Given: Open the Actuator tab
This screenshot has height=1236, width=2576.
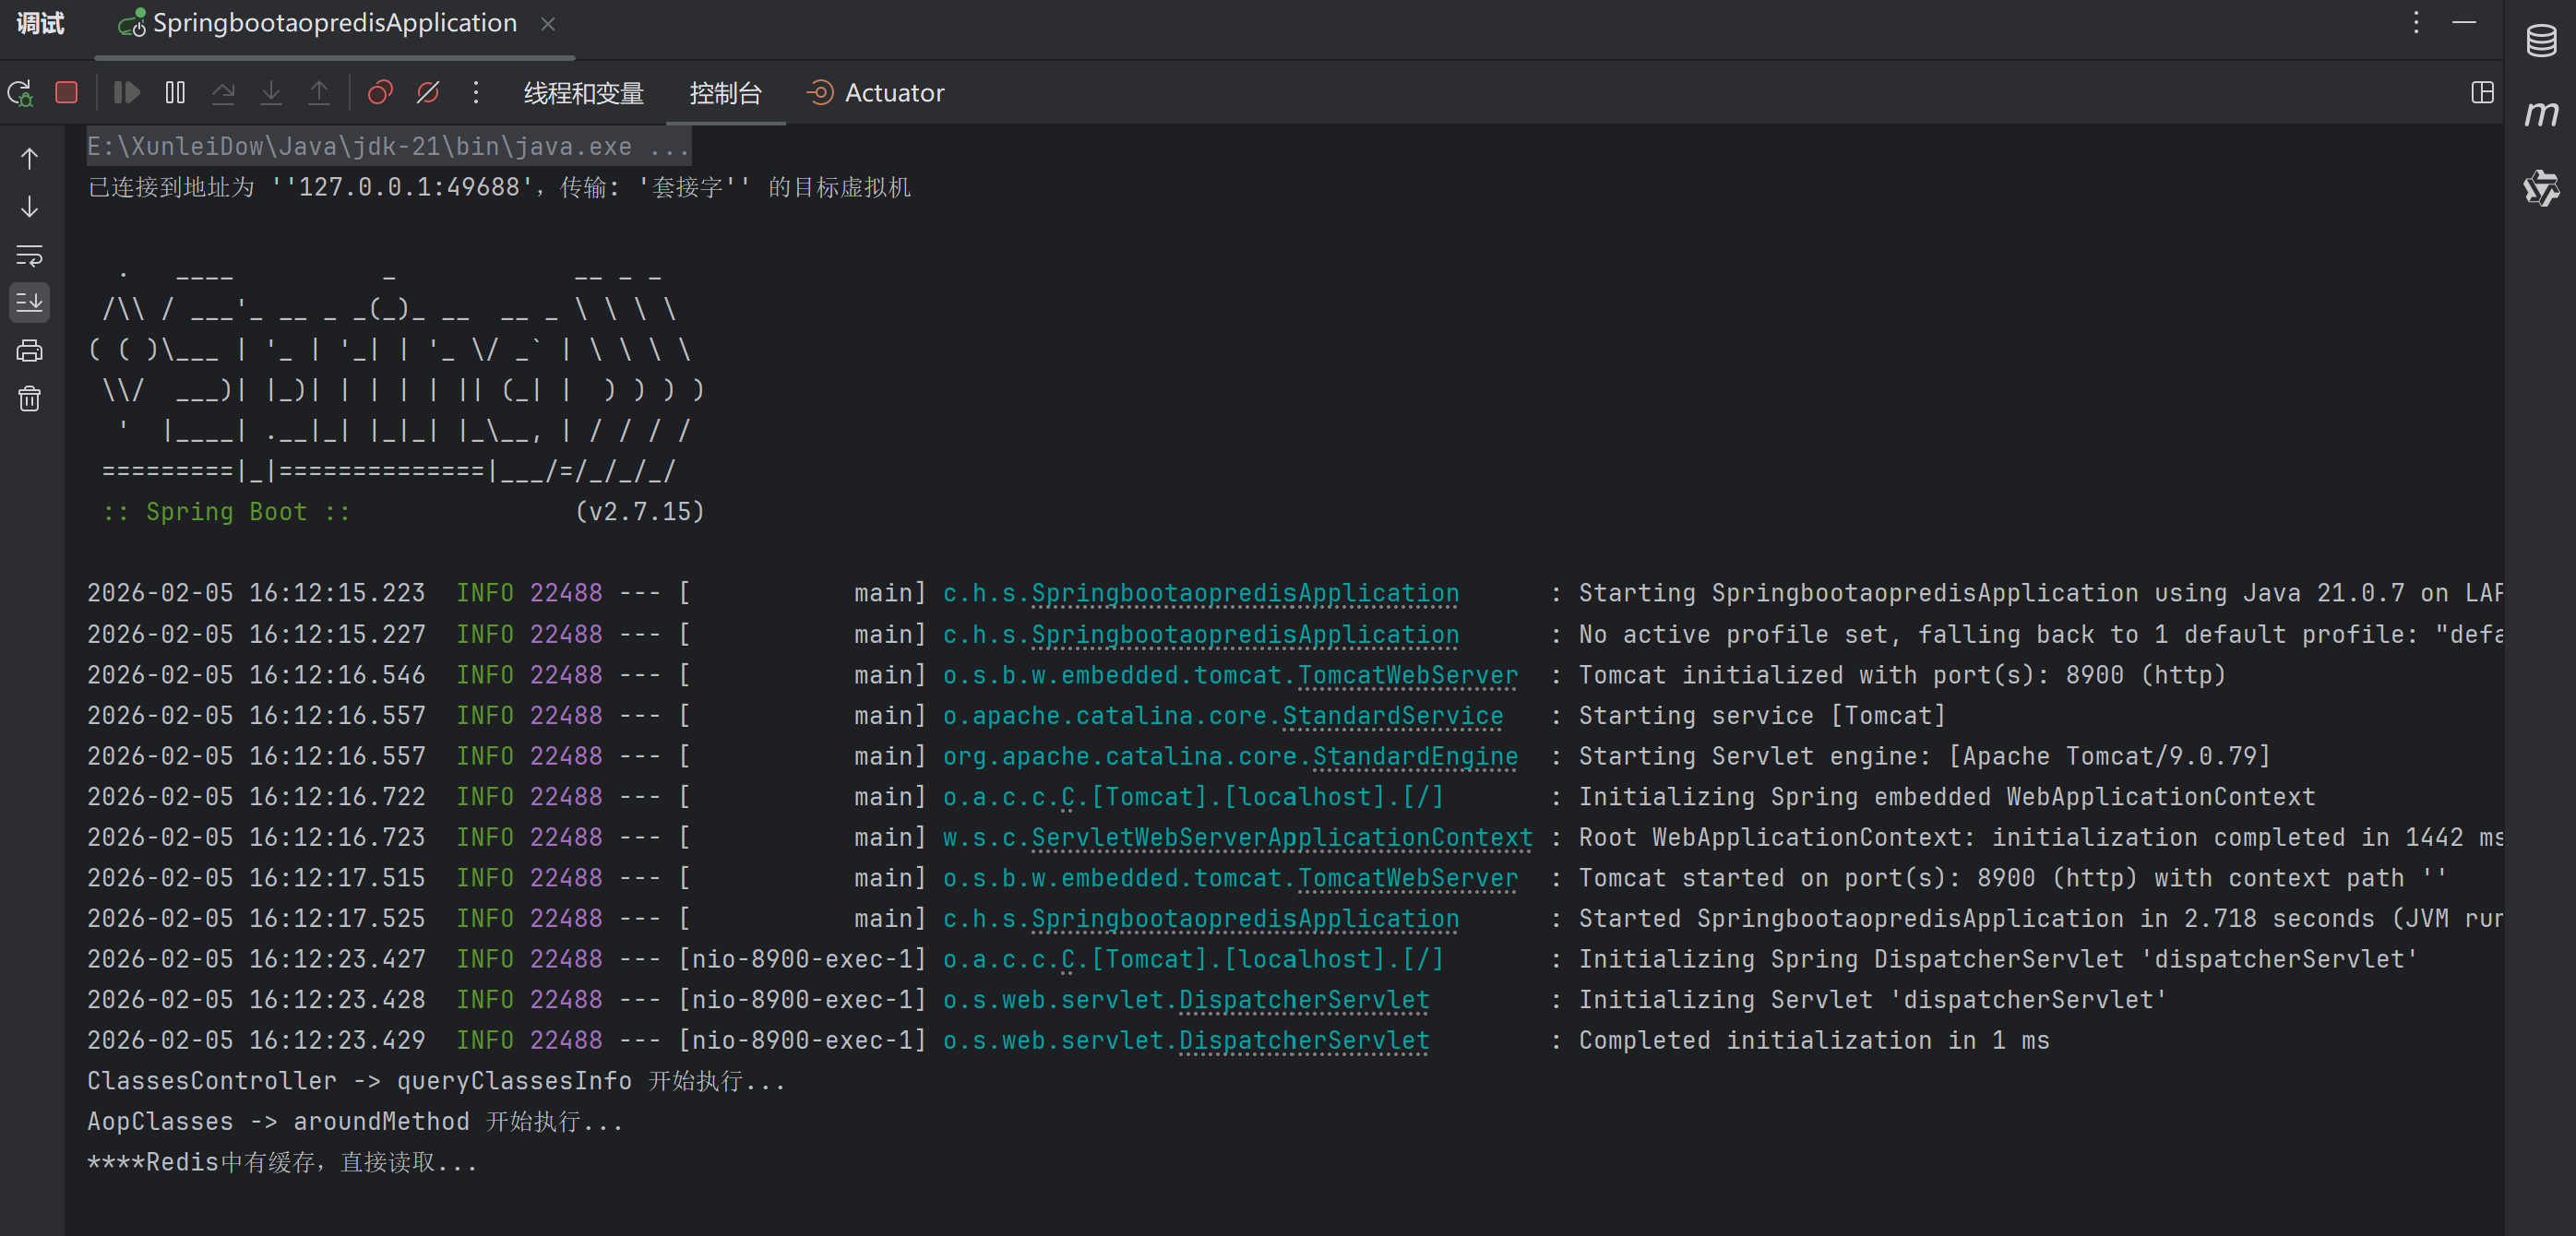Looking at the screenshot, I should 875,93.
